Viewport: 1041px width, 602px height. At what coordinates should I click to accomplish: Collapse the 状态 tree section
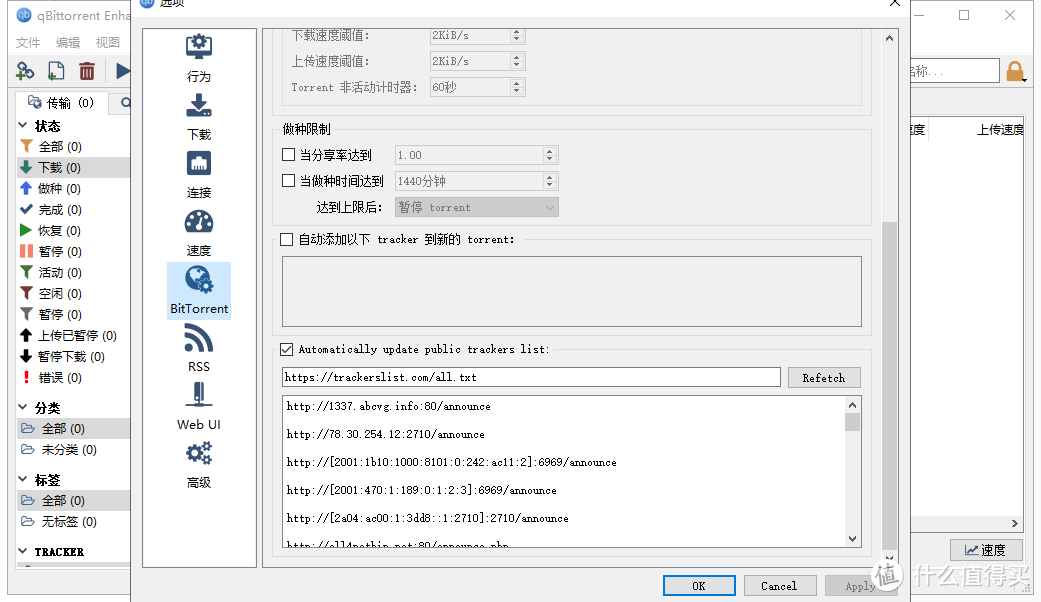pyautogui.click(x=22, y=125)
